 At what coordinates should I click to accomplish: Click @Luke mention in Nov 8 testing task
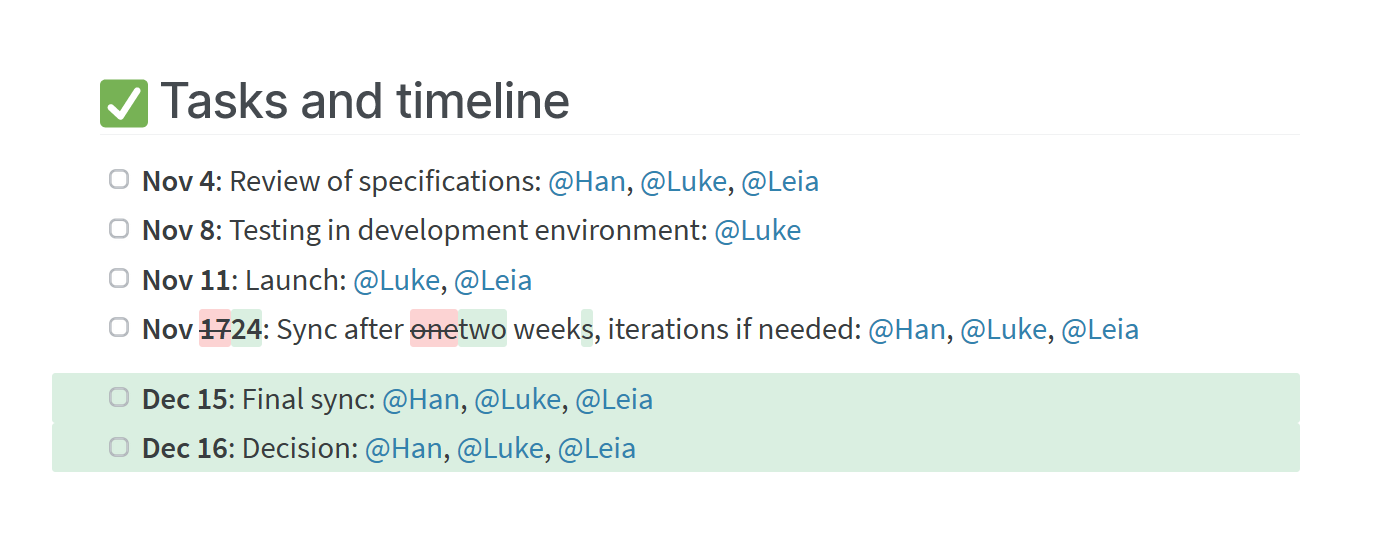click(758, 231)
